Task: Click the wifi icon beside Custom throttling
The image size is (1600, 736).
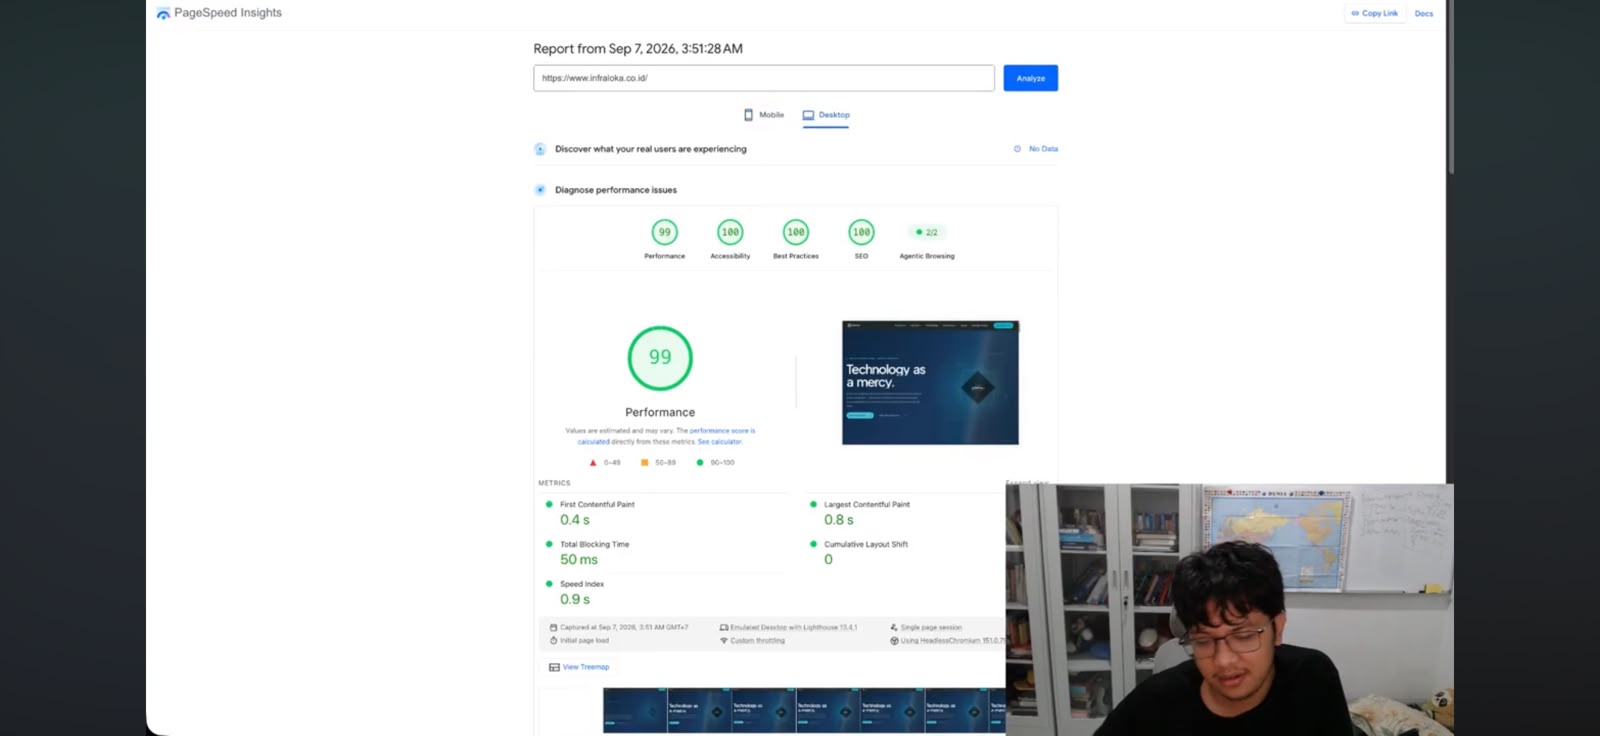Action: point(724,640)
